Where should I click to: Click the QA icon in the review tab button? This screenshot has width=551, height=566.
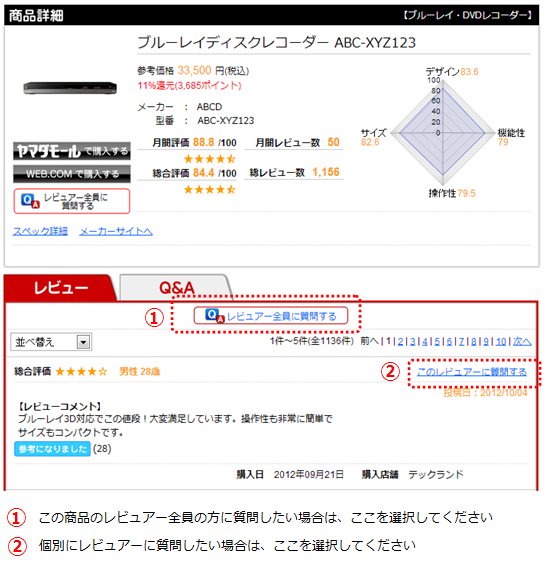[x=215, y=316]
